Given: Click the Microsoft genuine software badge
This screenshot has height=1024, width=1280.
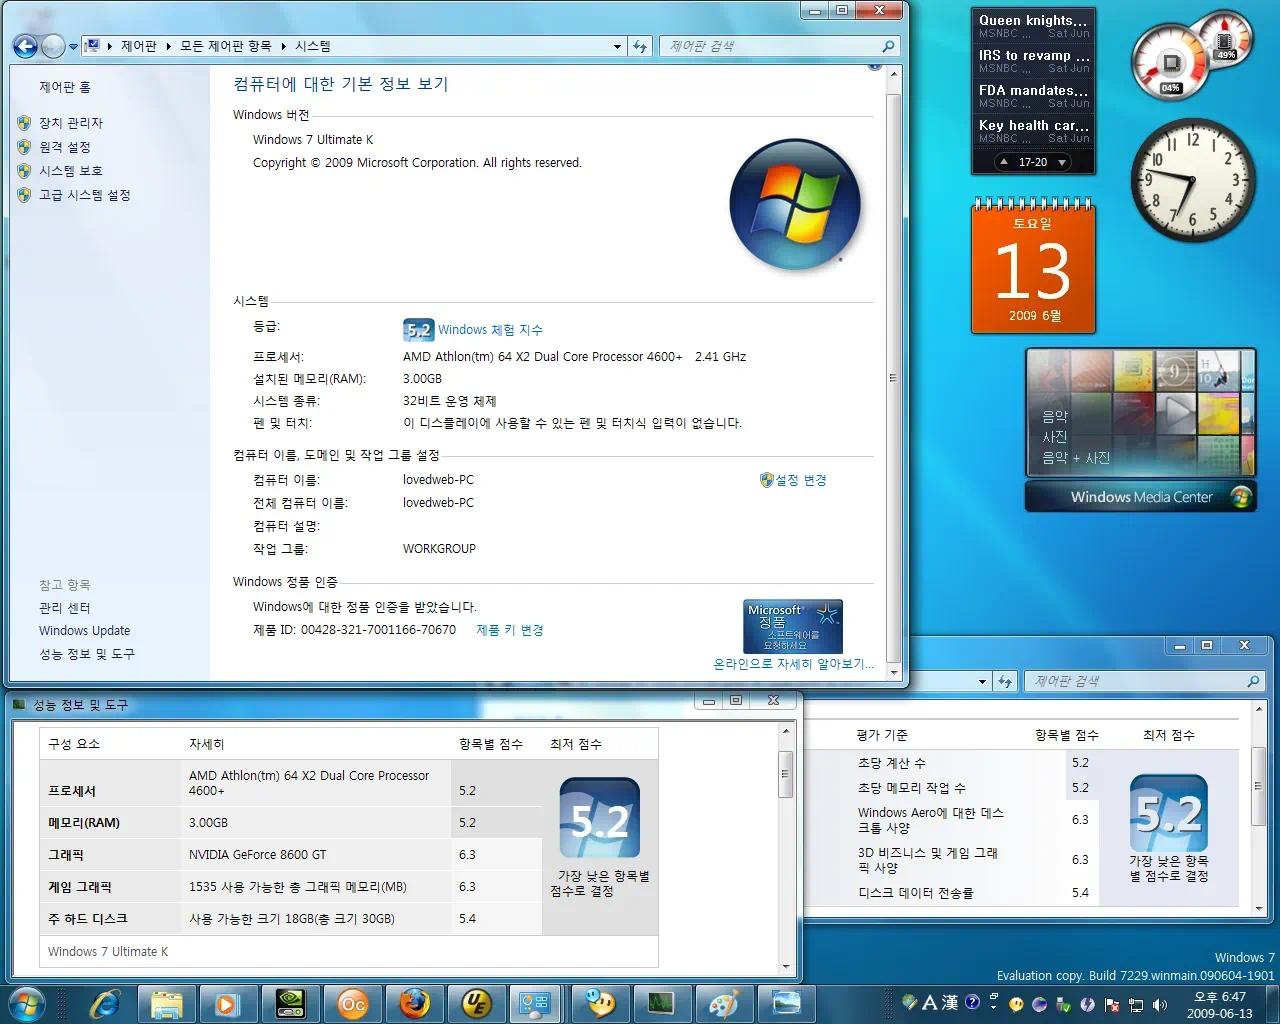Looking at the screenshot, I should [x=794, y=626].
